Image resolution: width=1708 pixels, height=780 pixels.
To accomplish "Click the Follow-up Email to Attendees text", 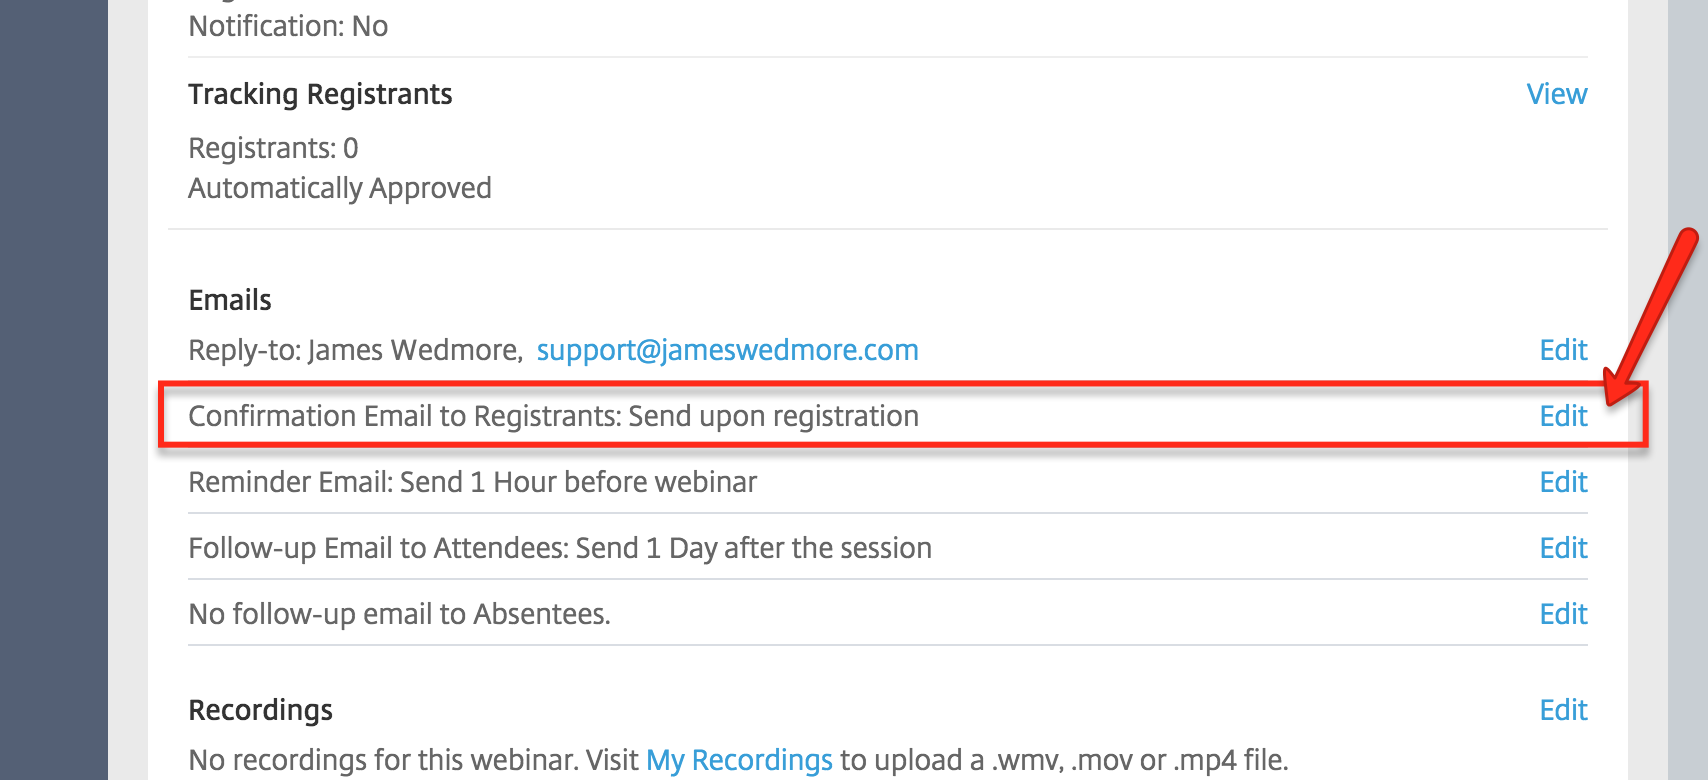I will (x=560, y=548).
